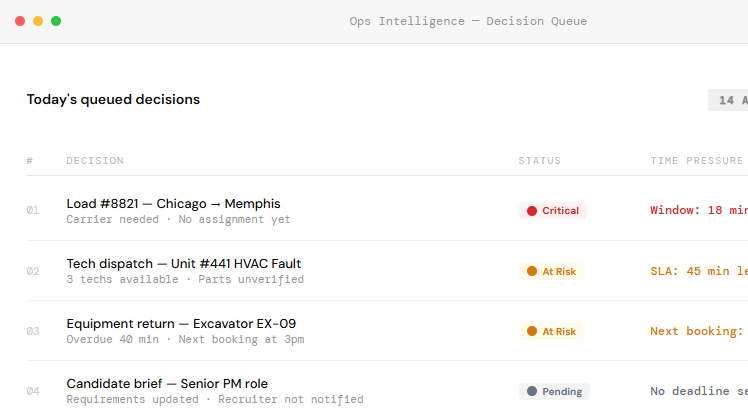
Task: Click the No deadline text on row 04
Action: pos(698,391)
